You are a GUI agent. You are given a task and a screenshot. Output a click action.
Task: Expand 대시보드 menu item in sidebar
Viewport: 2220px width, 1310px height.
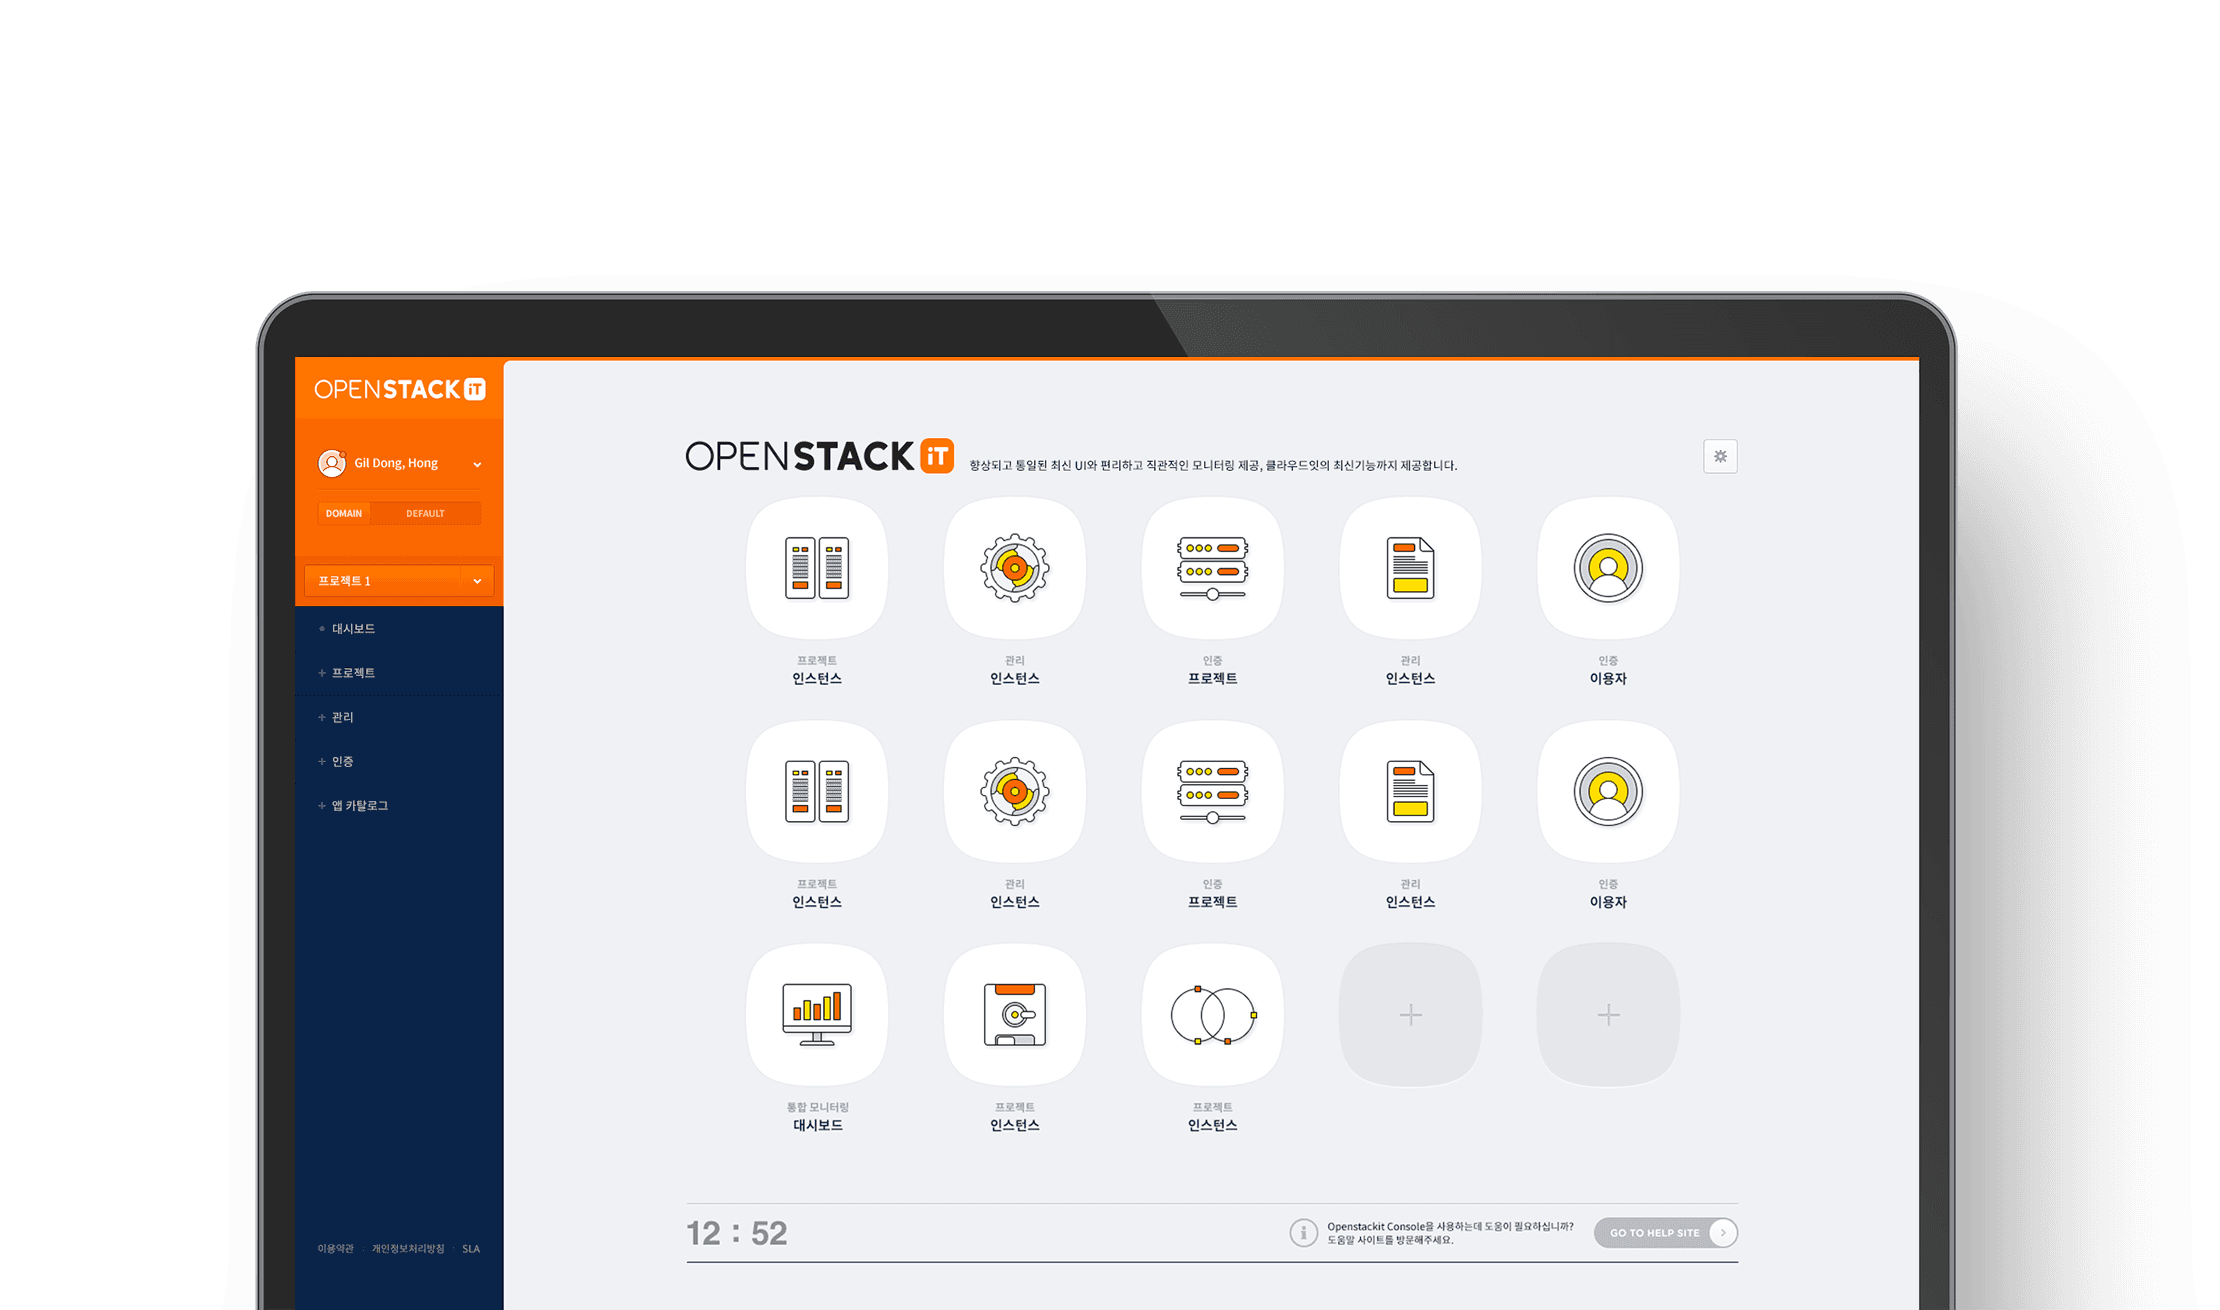354,628
